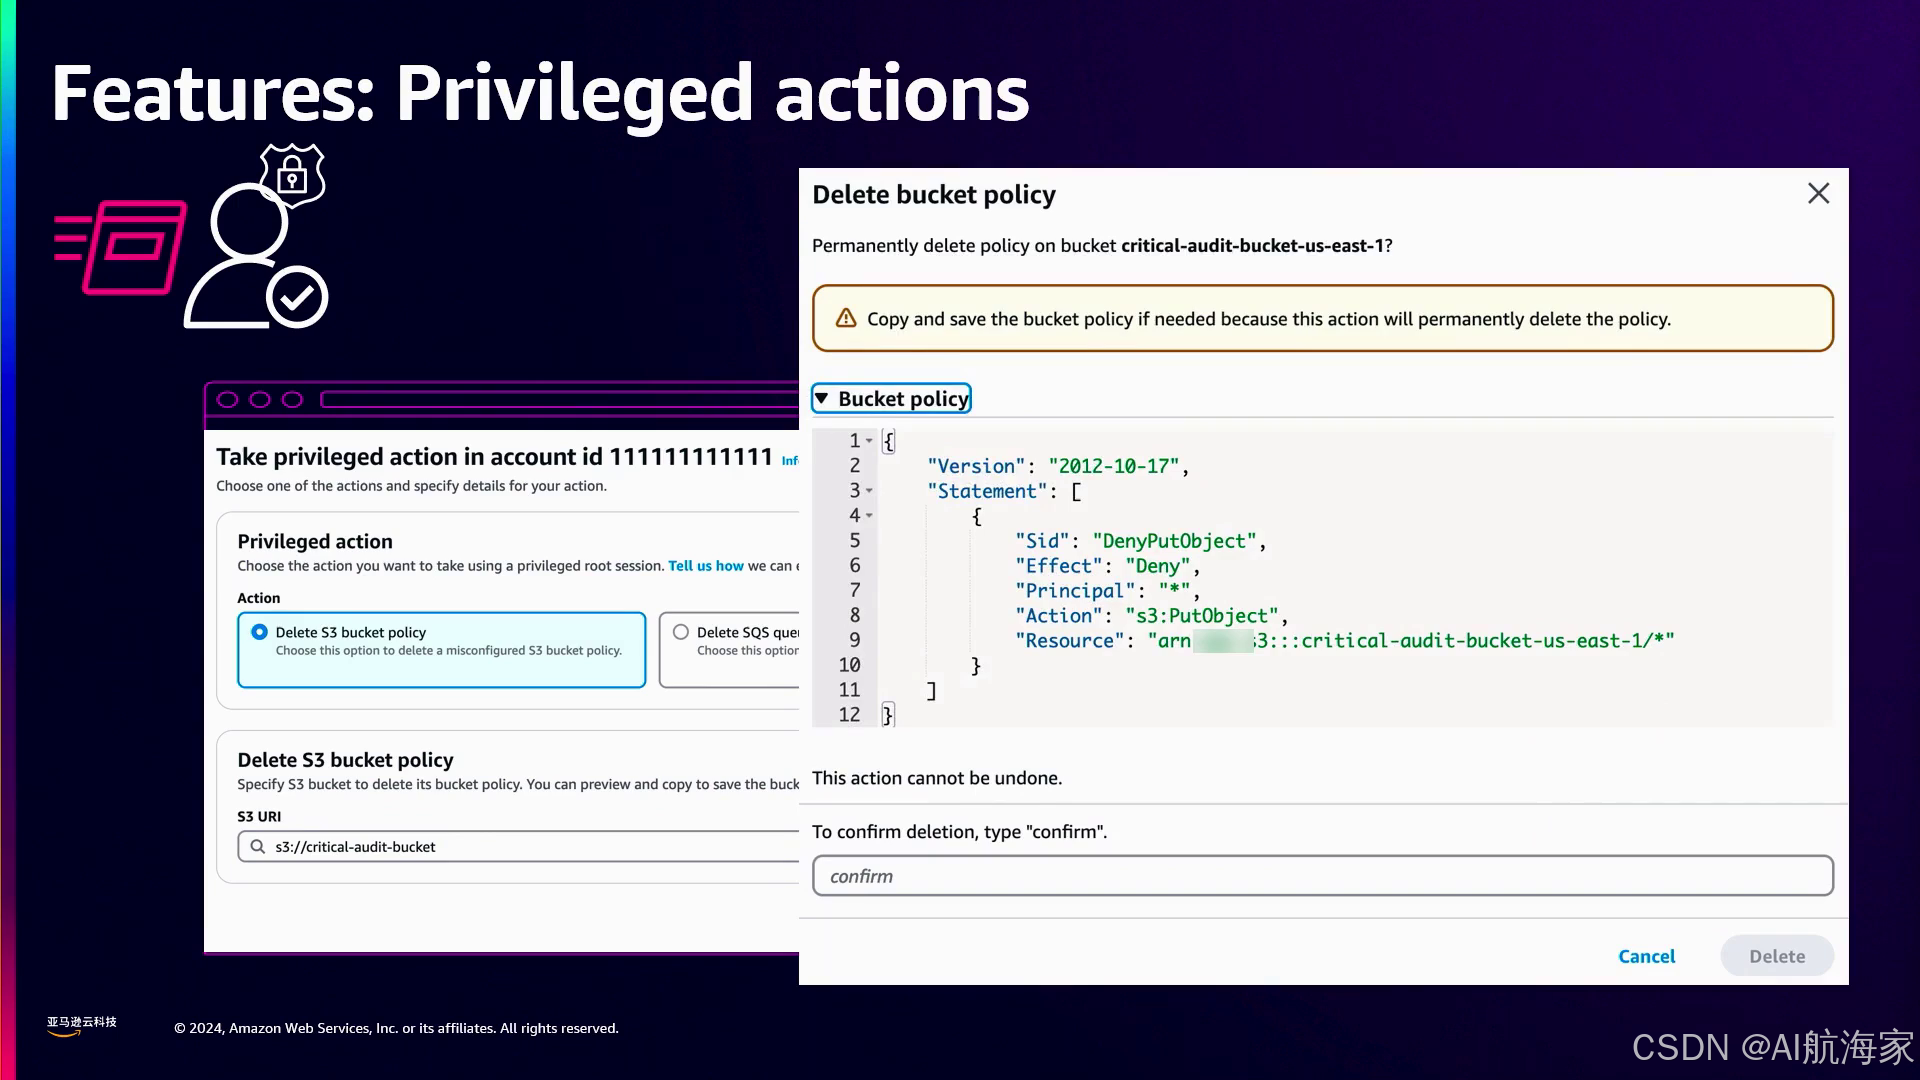Click the confirm text input field
This screenshot has height=1080, width=1920.
click(1322, 876)
